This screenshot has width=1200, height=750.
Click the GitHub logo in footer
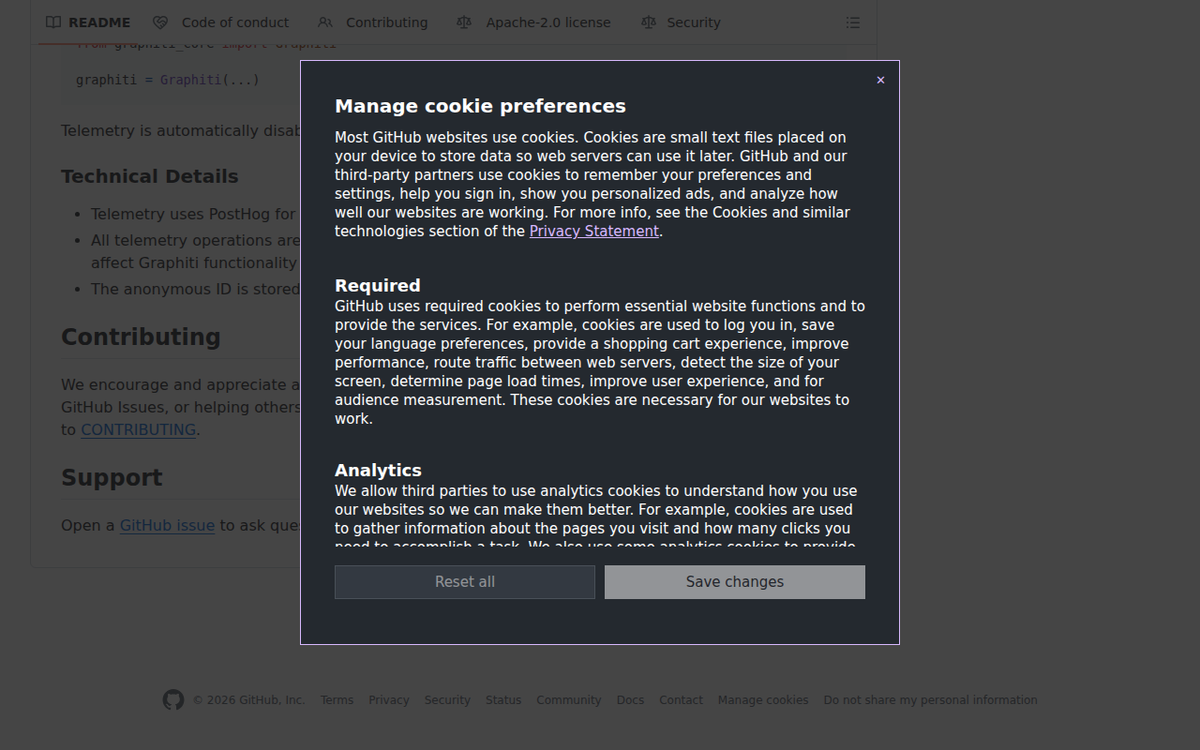173,700
